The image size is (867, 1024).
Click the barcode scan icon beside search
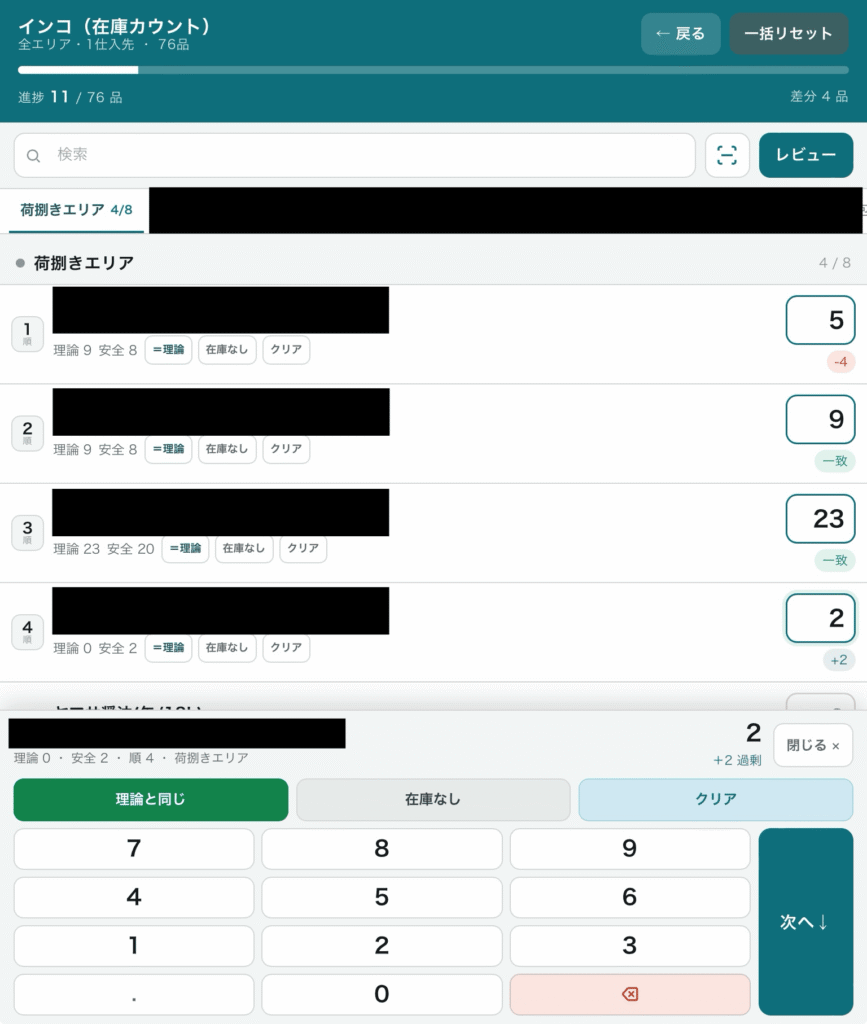(x=727, y=155)
